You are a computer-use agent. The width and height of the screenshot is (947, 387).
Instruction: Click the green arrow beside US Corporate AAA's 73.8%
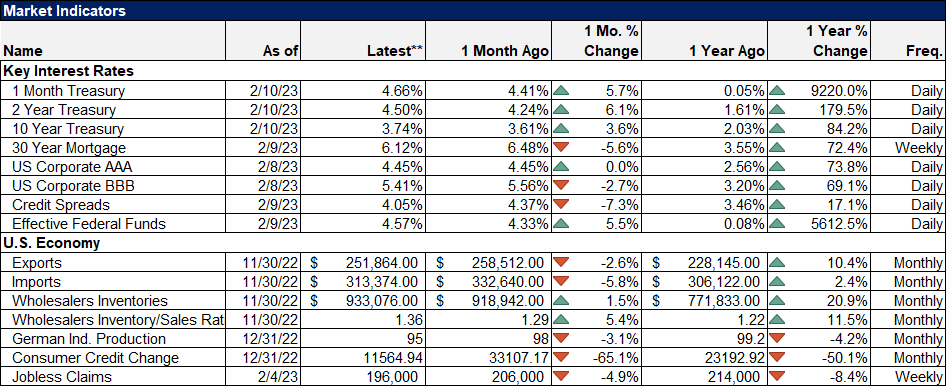(777, 168)
